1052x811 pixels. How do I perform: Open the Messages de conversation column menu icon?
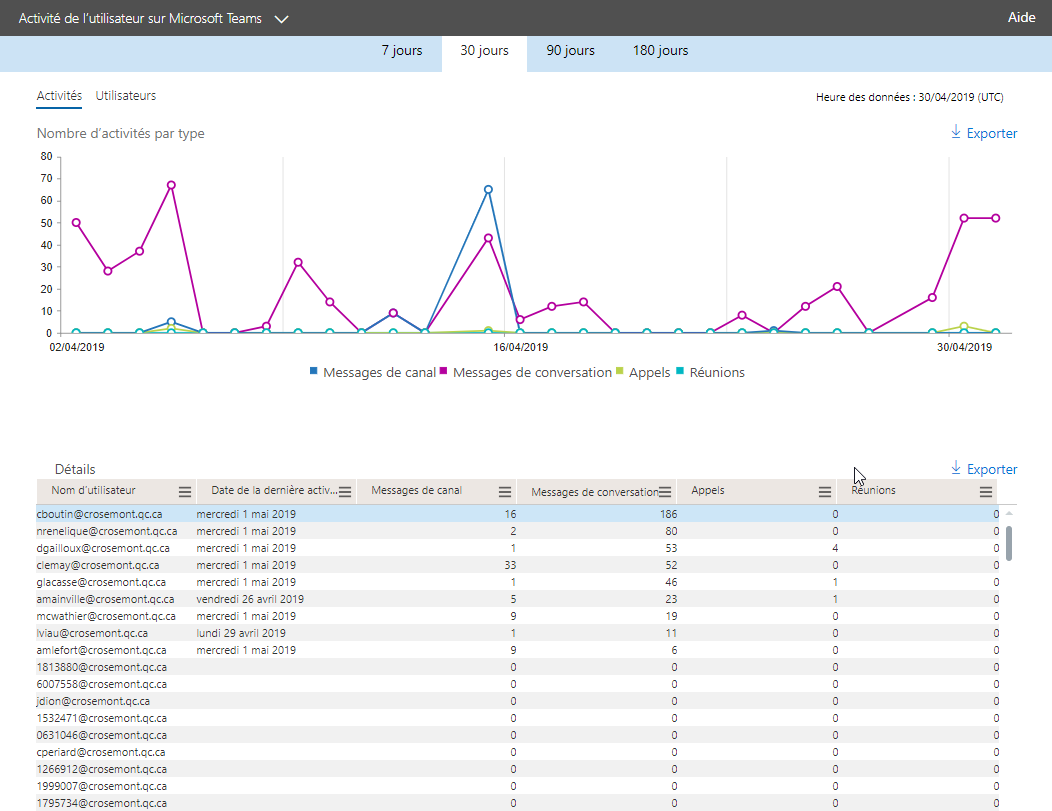click(x=665, y=492)
